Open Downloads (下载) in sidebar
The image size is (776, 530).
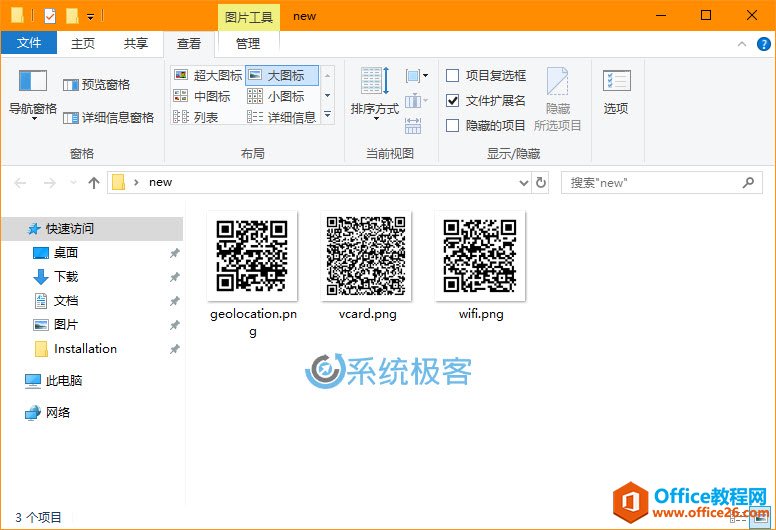click(x=66, y=277)
